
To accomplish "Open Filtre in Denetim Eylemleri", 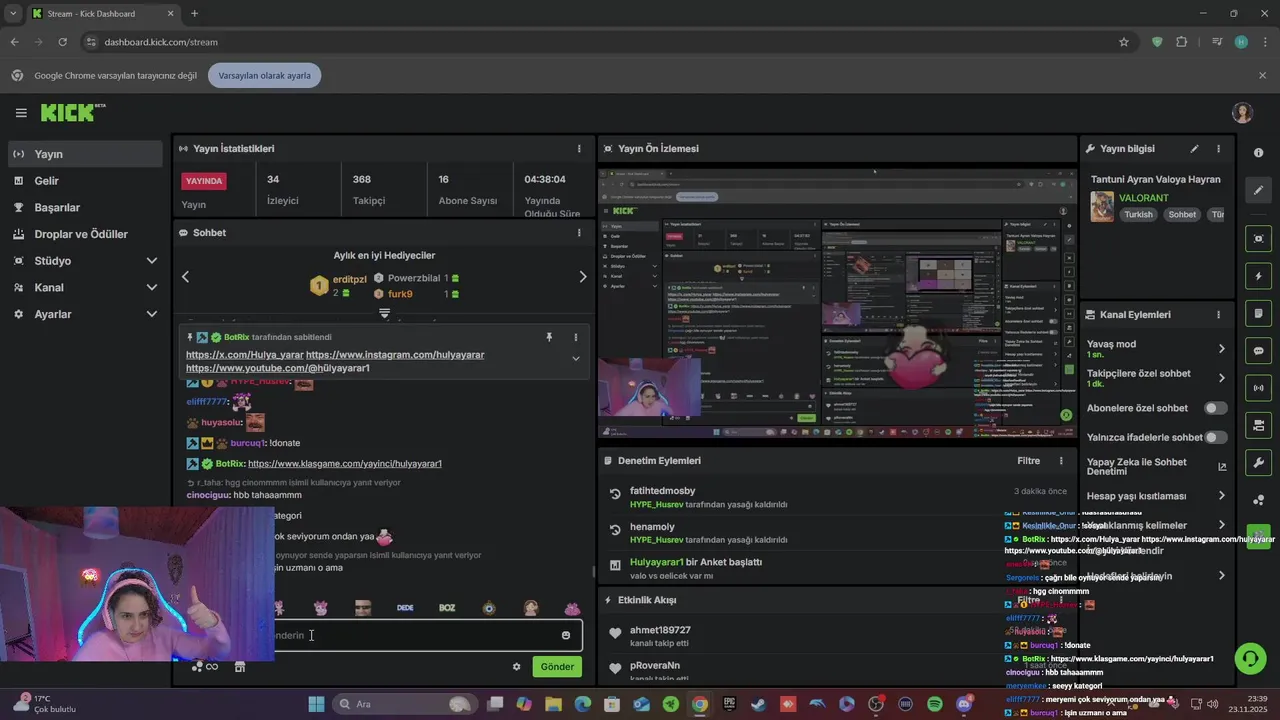I will [x=1029, y=461].
